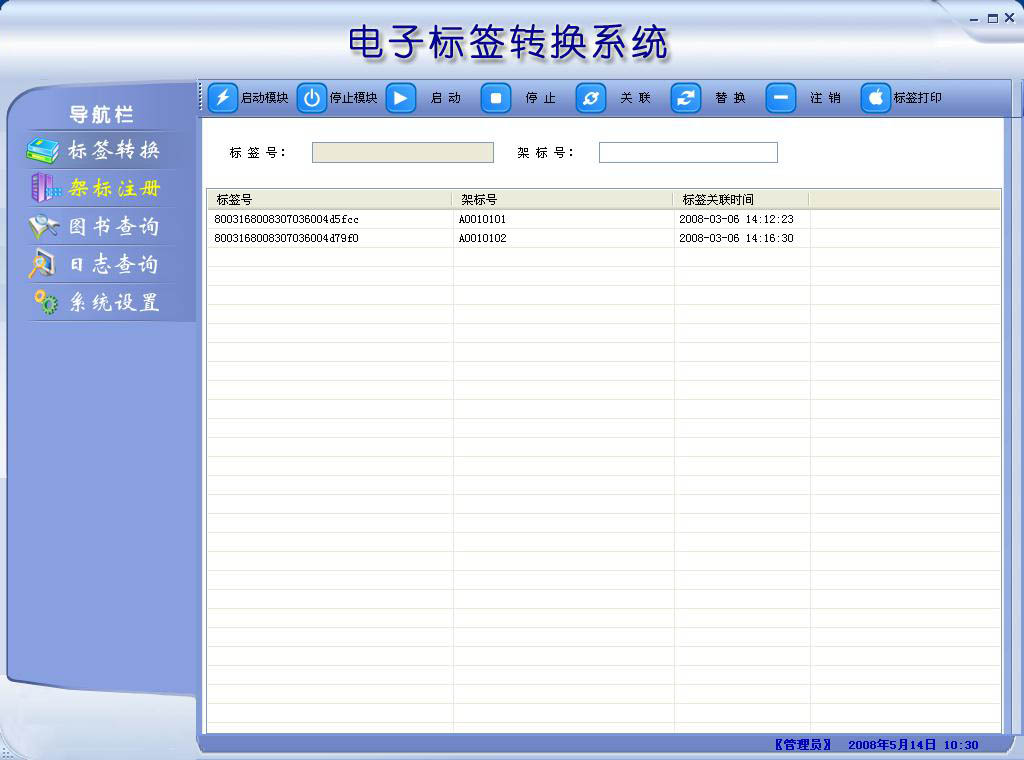Click the 启动模块 label
Viewport: 1024px width, 760px height.
pyautogui.click(x=264, y=98)
